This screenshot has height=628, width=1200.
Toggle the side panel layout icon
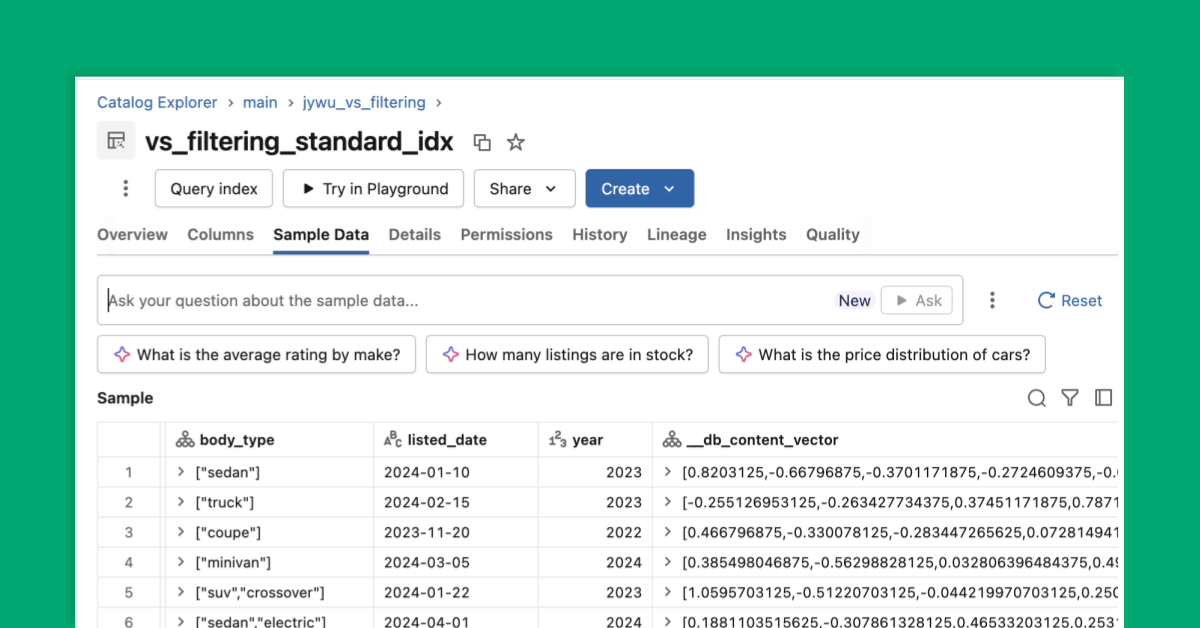[x=1103, y=397]
